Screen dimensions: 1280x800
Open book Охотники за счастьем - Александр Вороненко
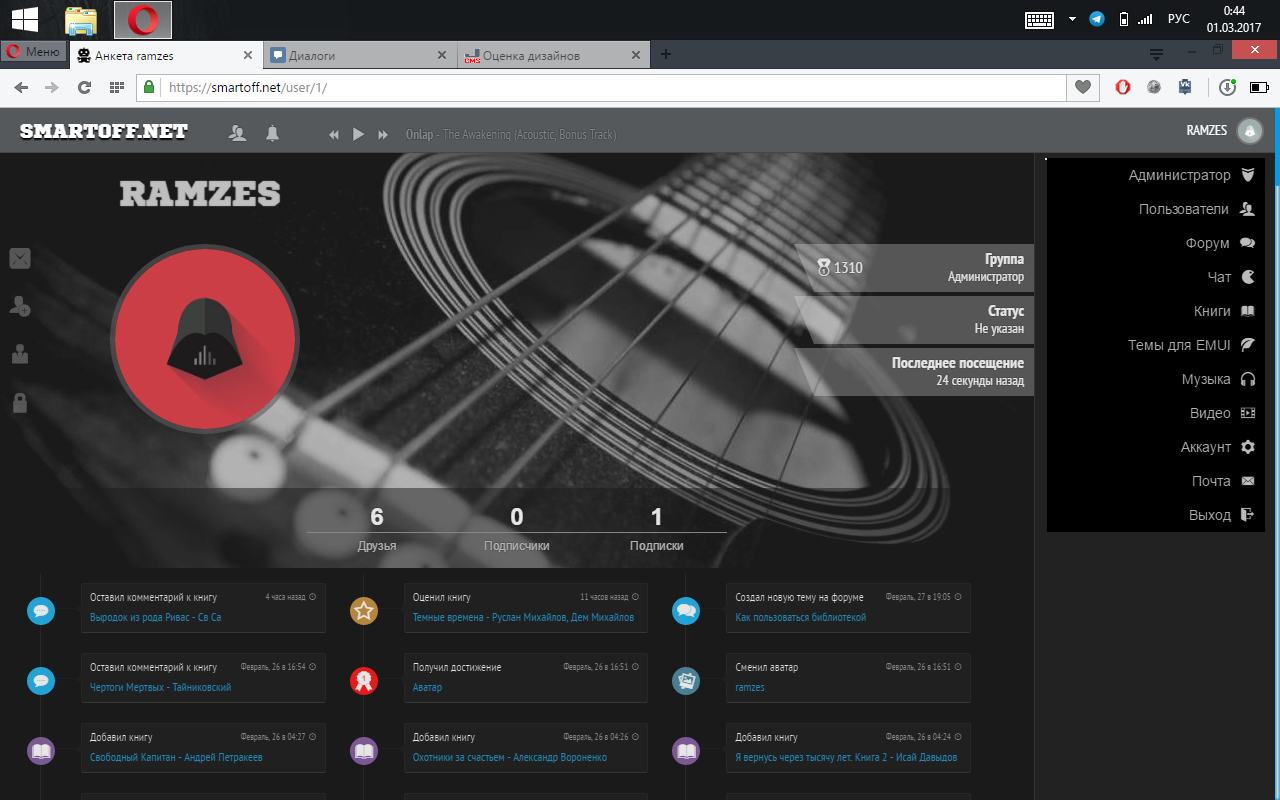(x=509, y=757)
